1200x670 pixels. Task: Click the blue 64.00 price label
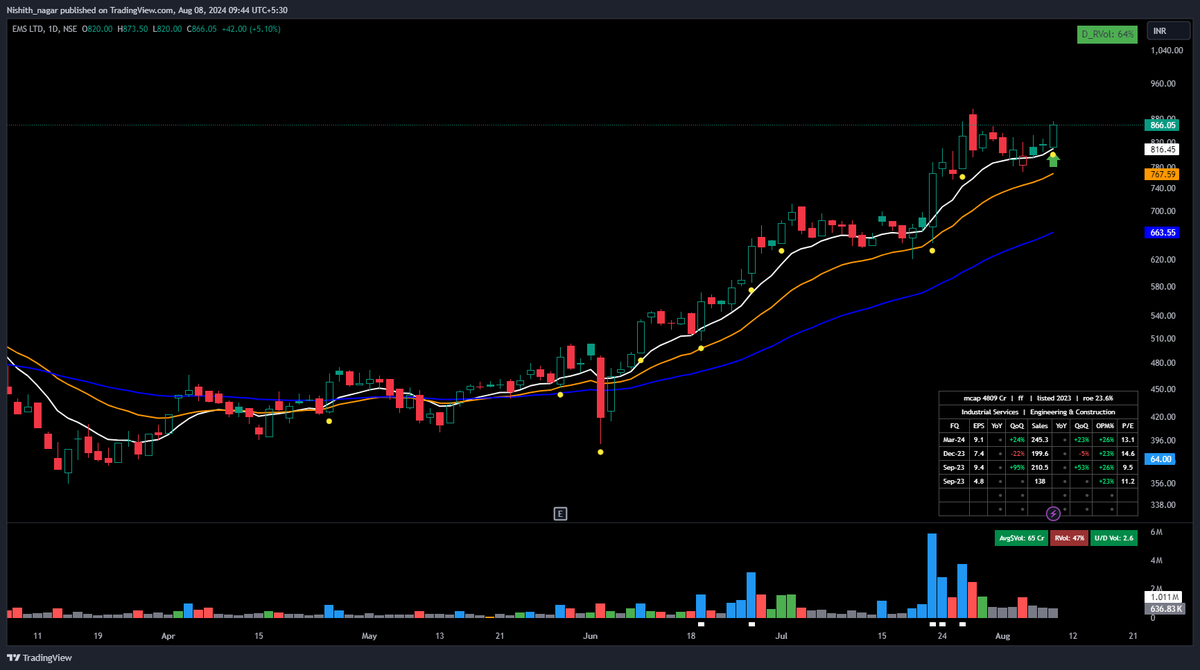(1161, 459)
